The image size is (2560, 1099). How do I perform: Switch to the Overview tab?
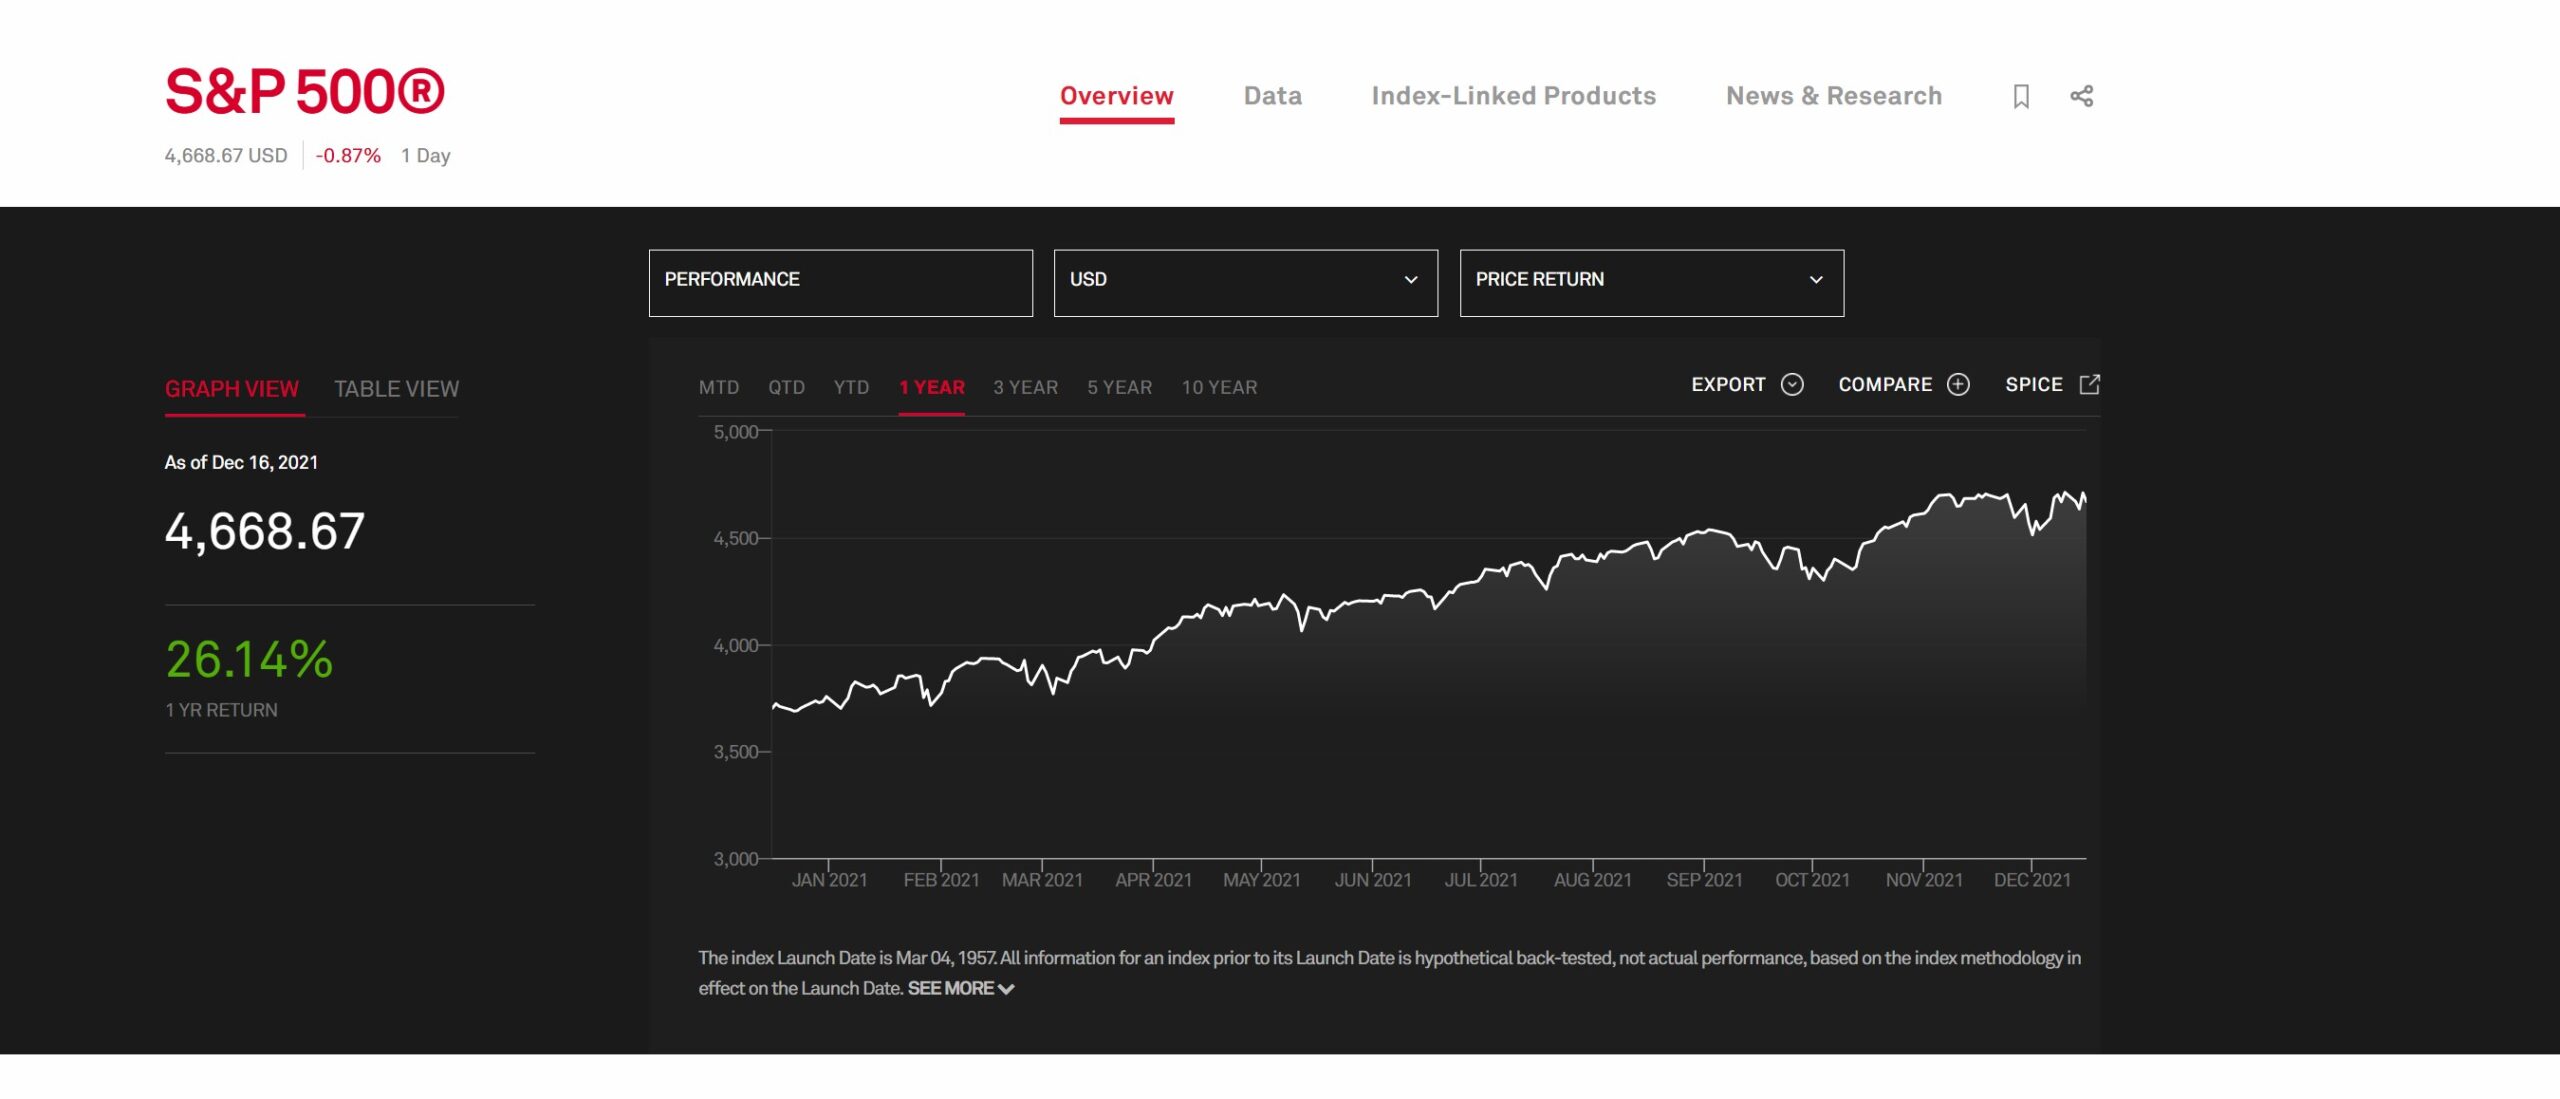(1117, 96)
